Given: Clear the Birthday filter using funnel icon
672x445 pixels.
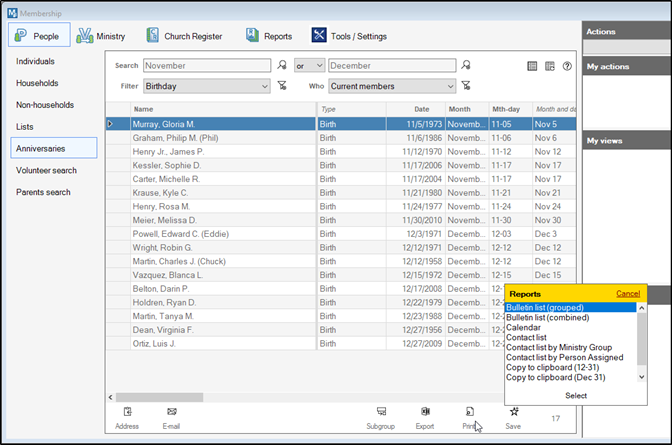Looking at the screenshot, I should pos(282,86).
